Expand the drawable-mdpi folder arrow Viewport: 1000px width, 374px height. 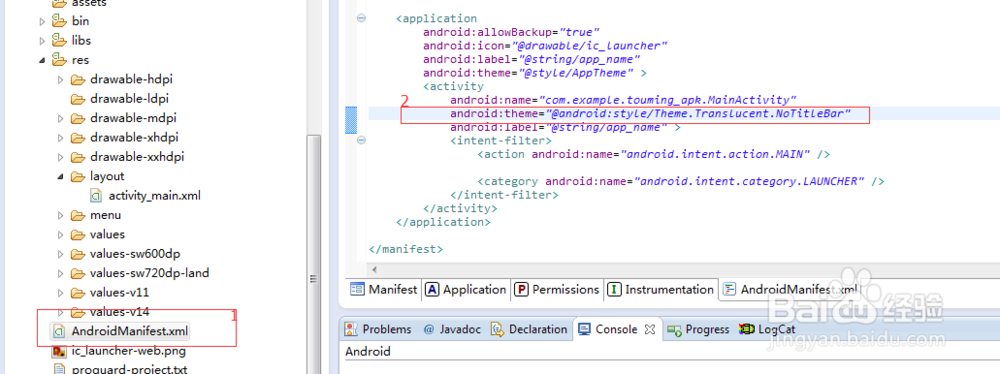[61, 119]
